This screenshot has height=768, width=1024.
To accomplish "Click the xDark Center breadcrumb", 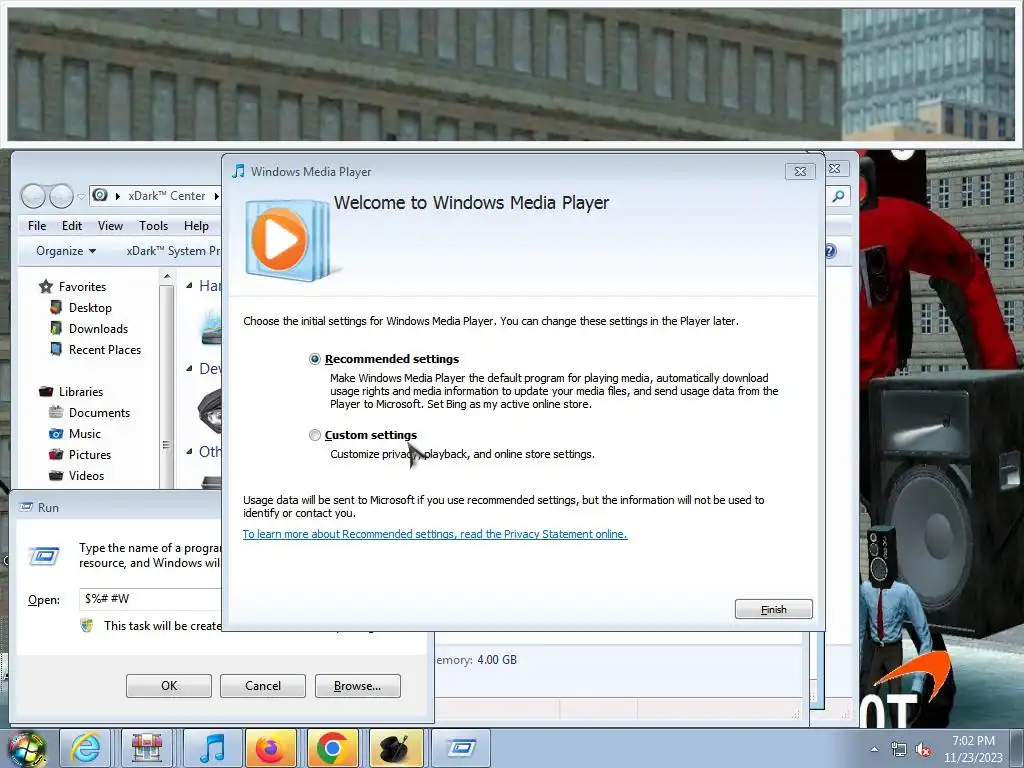I will [x=167, y=196].
